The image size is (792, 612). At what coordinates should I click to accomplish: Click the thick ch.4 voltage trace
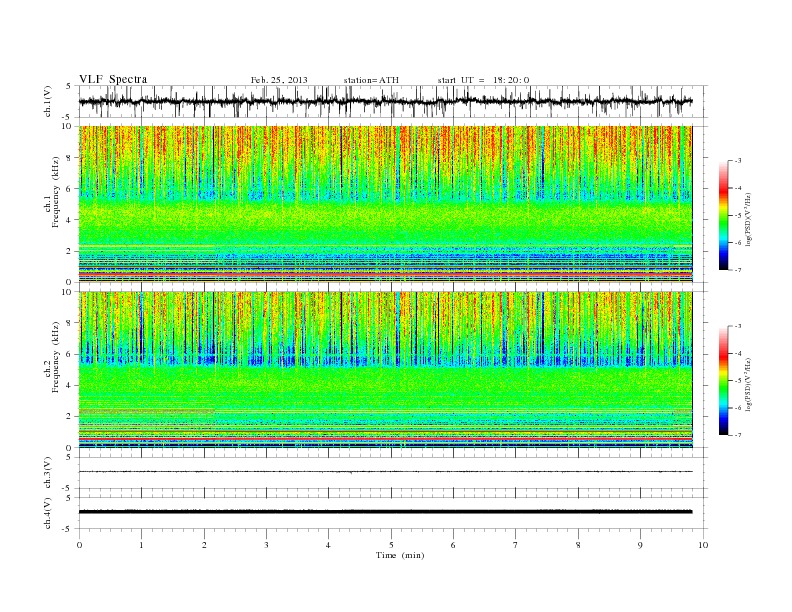coord(385,512)
